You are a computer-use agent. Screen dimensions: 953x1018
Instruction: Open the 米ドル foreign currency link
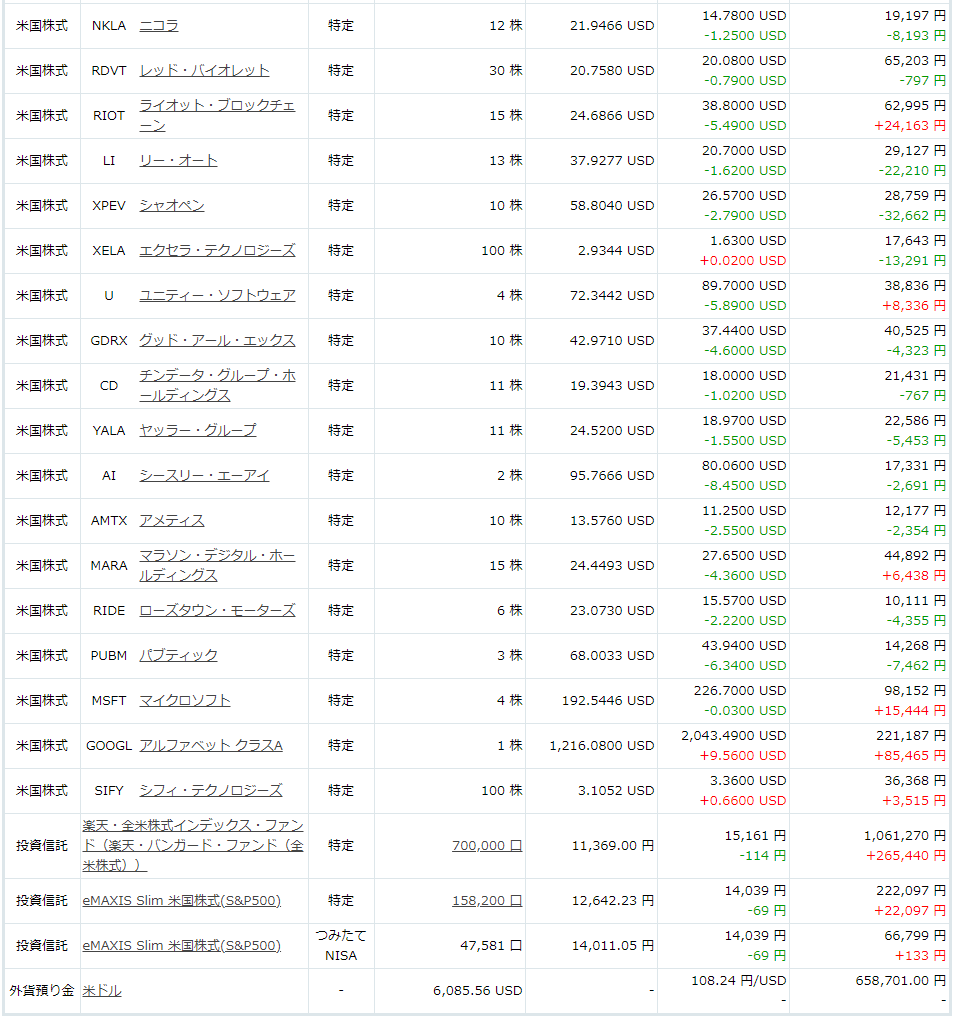(x=102, y=991)
